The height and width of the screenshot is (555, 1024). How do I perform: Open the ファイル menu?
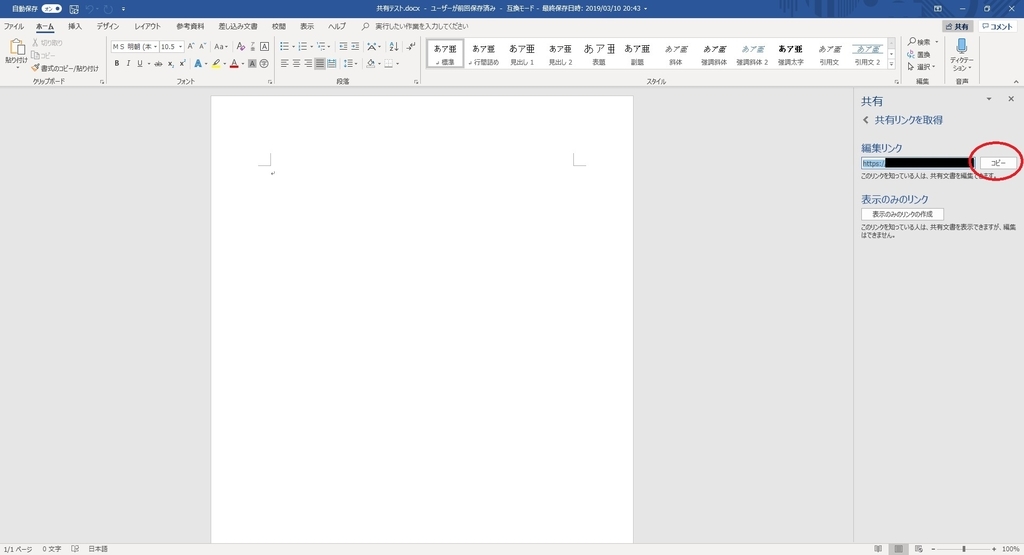click(14, 26)
